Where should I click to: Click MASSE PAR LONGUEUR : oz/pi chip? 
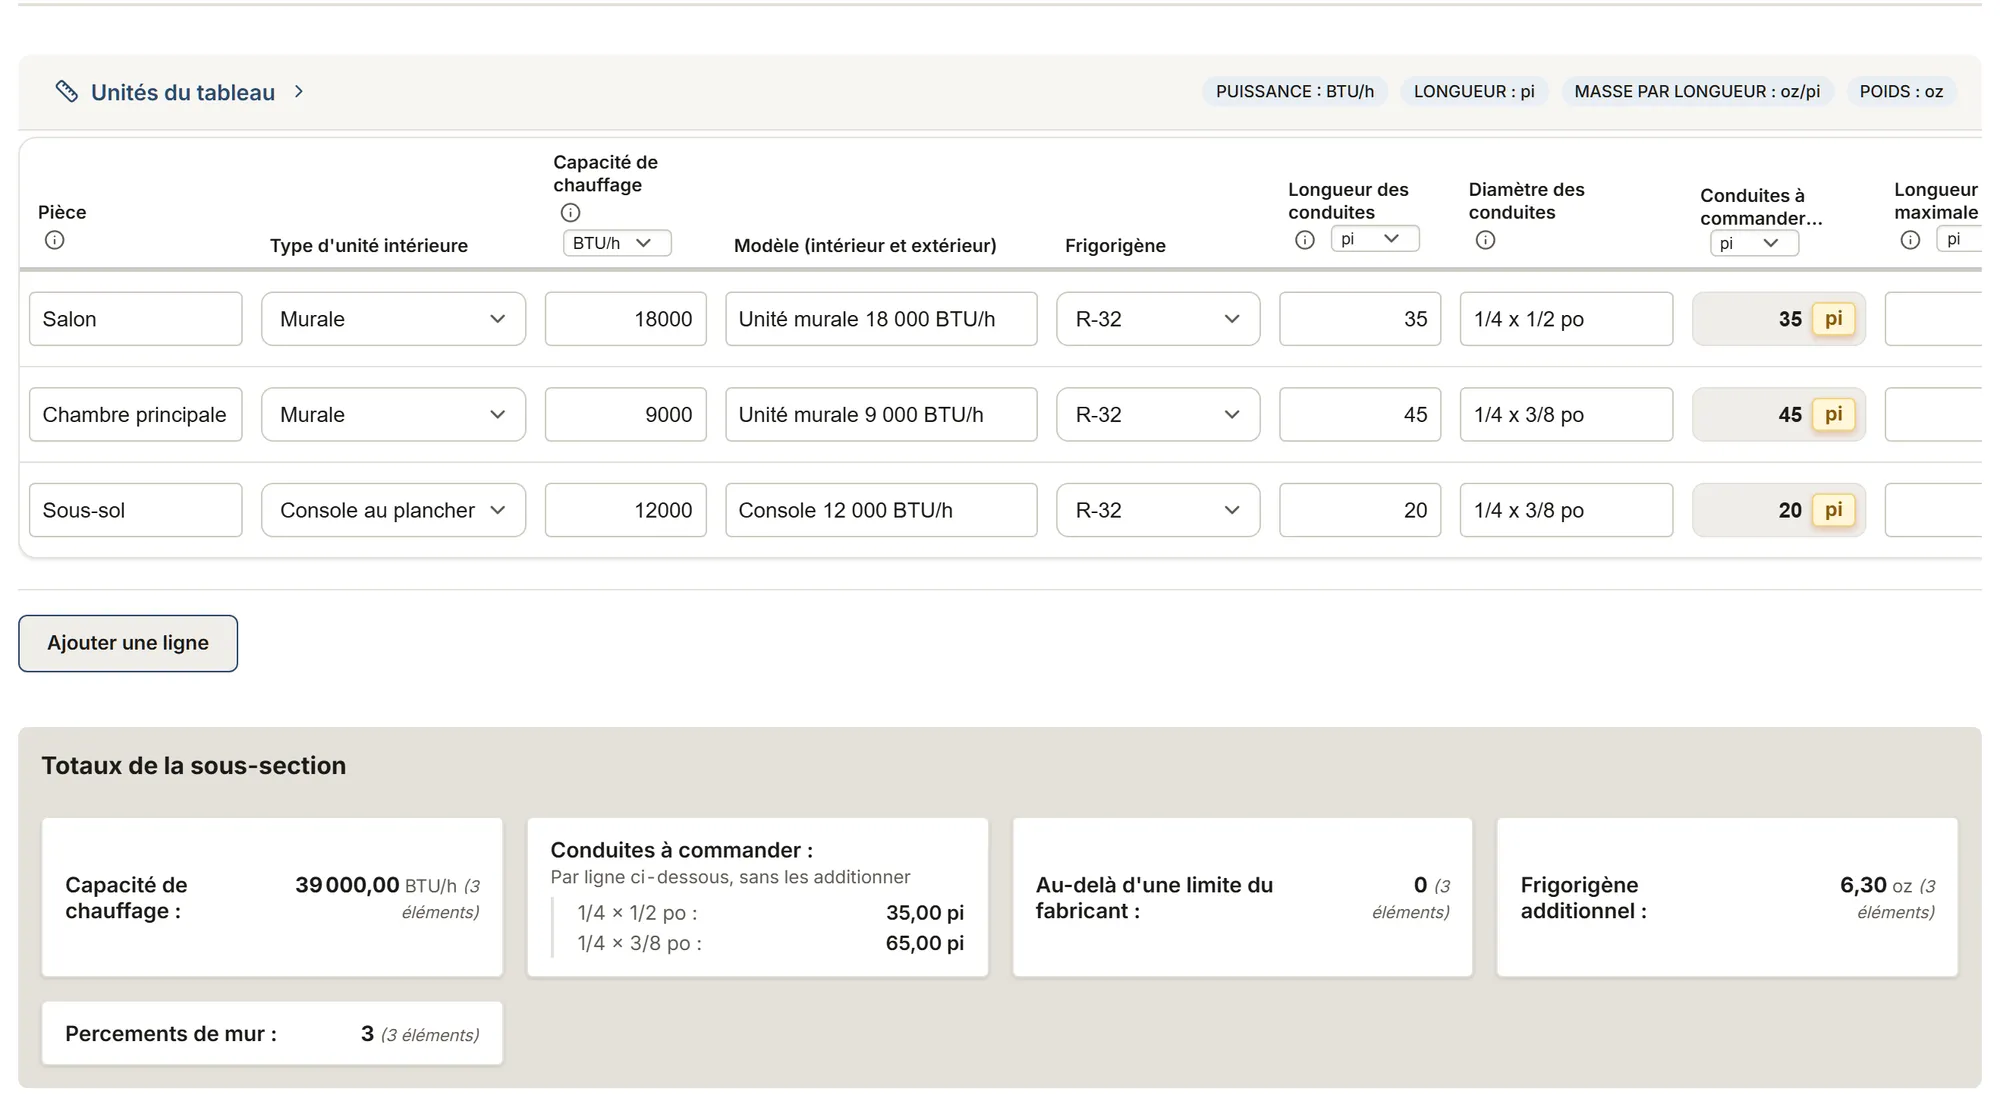(x=1697, y=92)
